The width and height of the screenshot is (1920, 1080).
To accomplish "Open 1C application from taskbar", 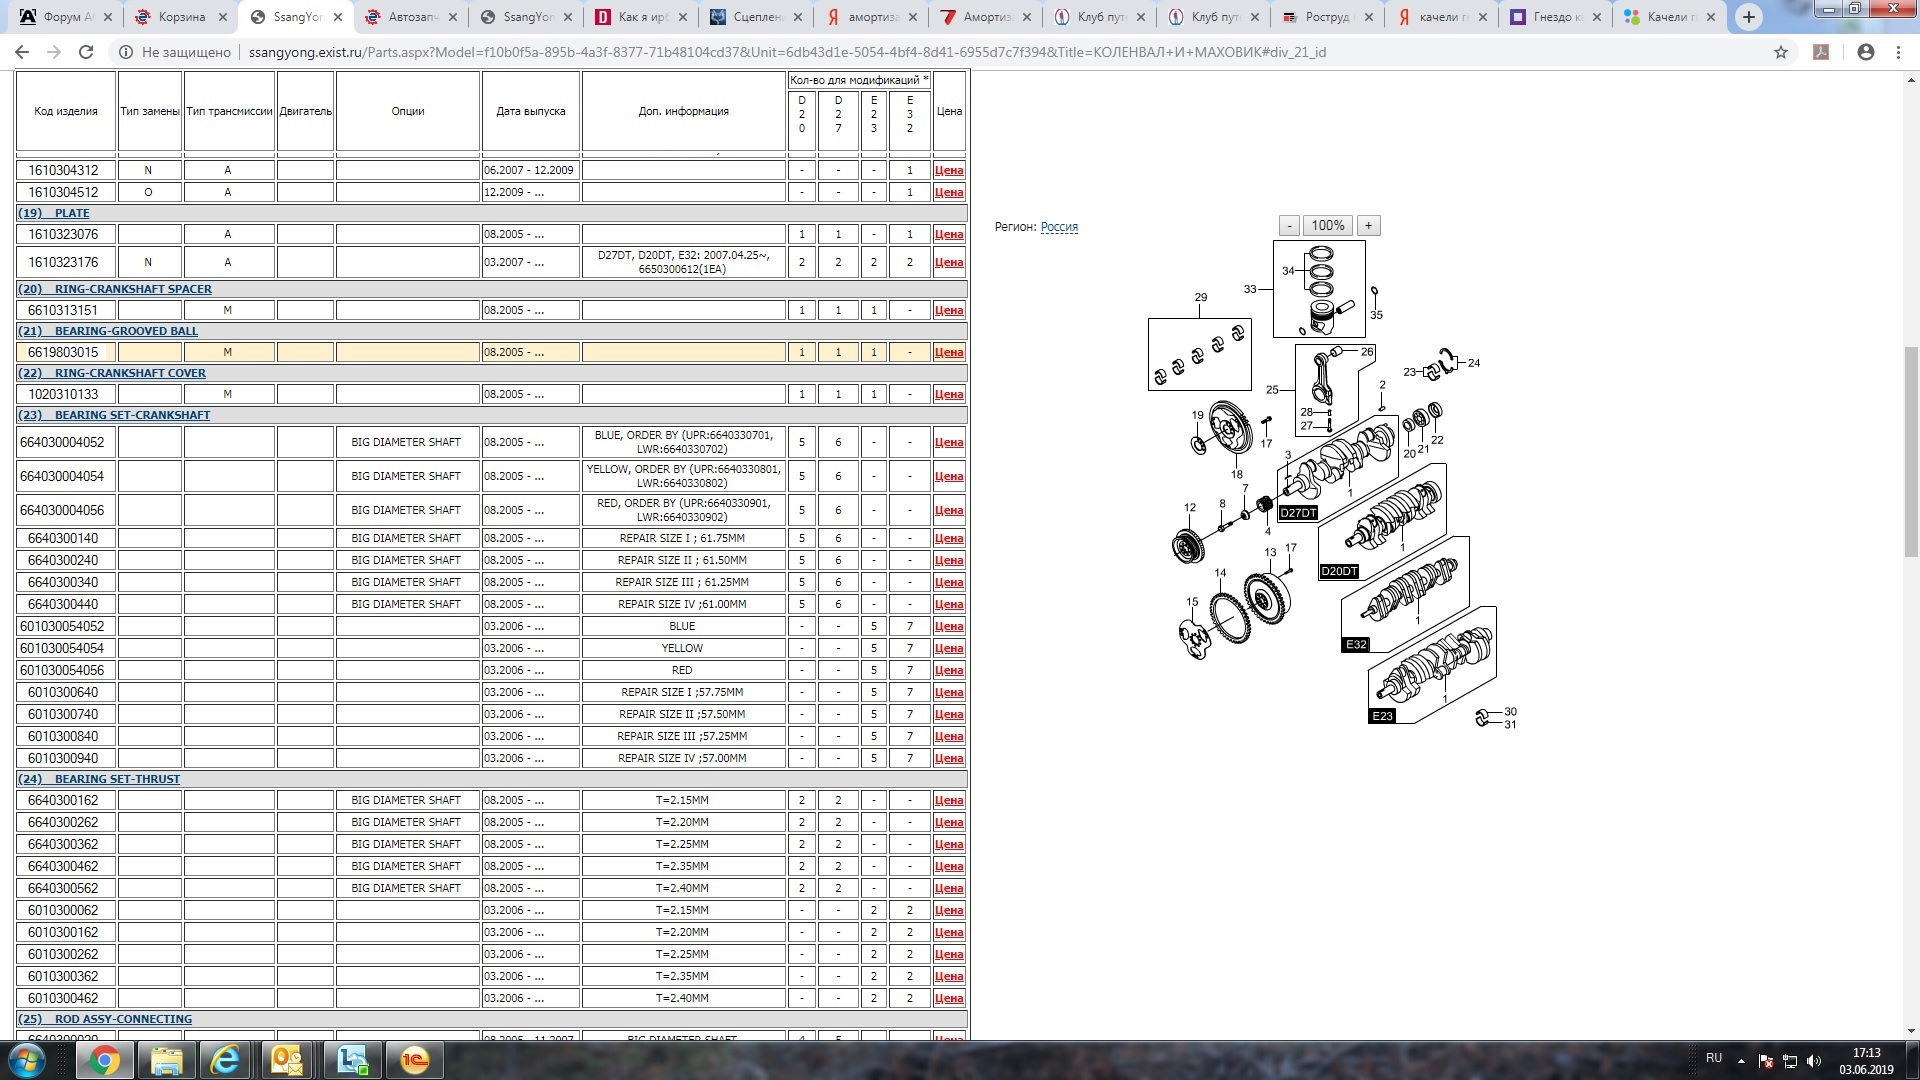I will tap(413, 1060).
